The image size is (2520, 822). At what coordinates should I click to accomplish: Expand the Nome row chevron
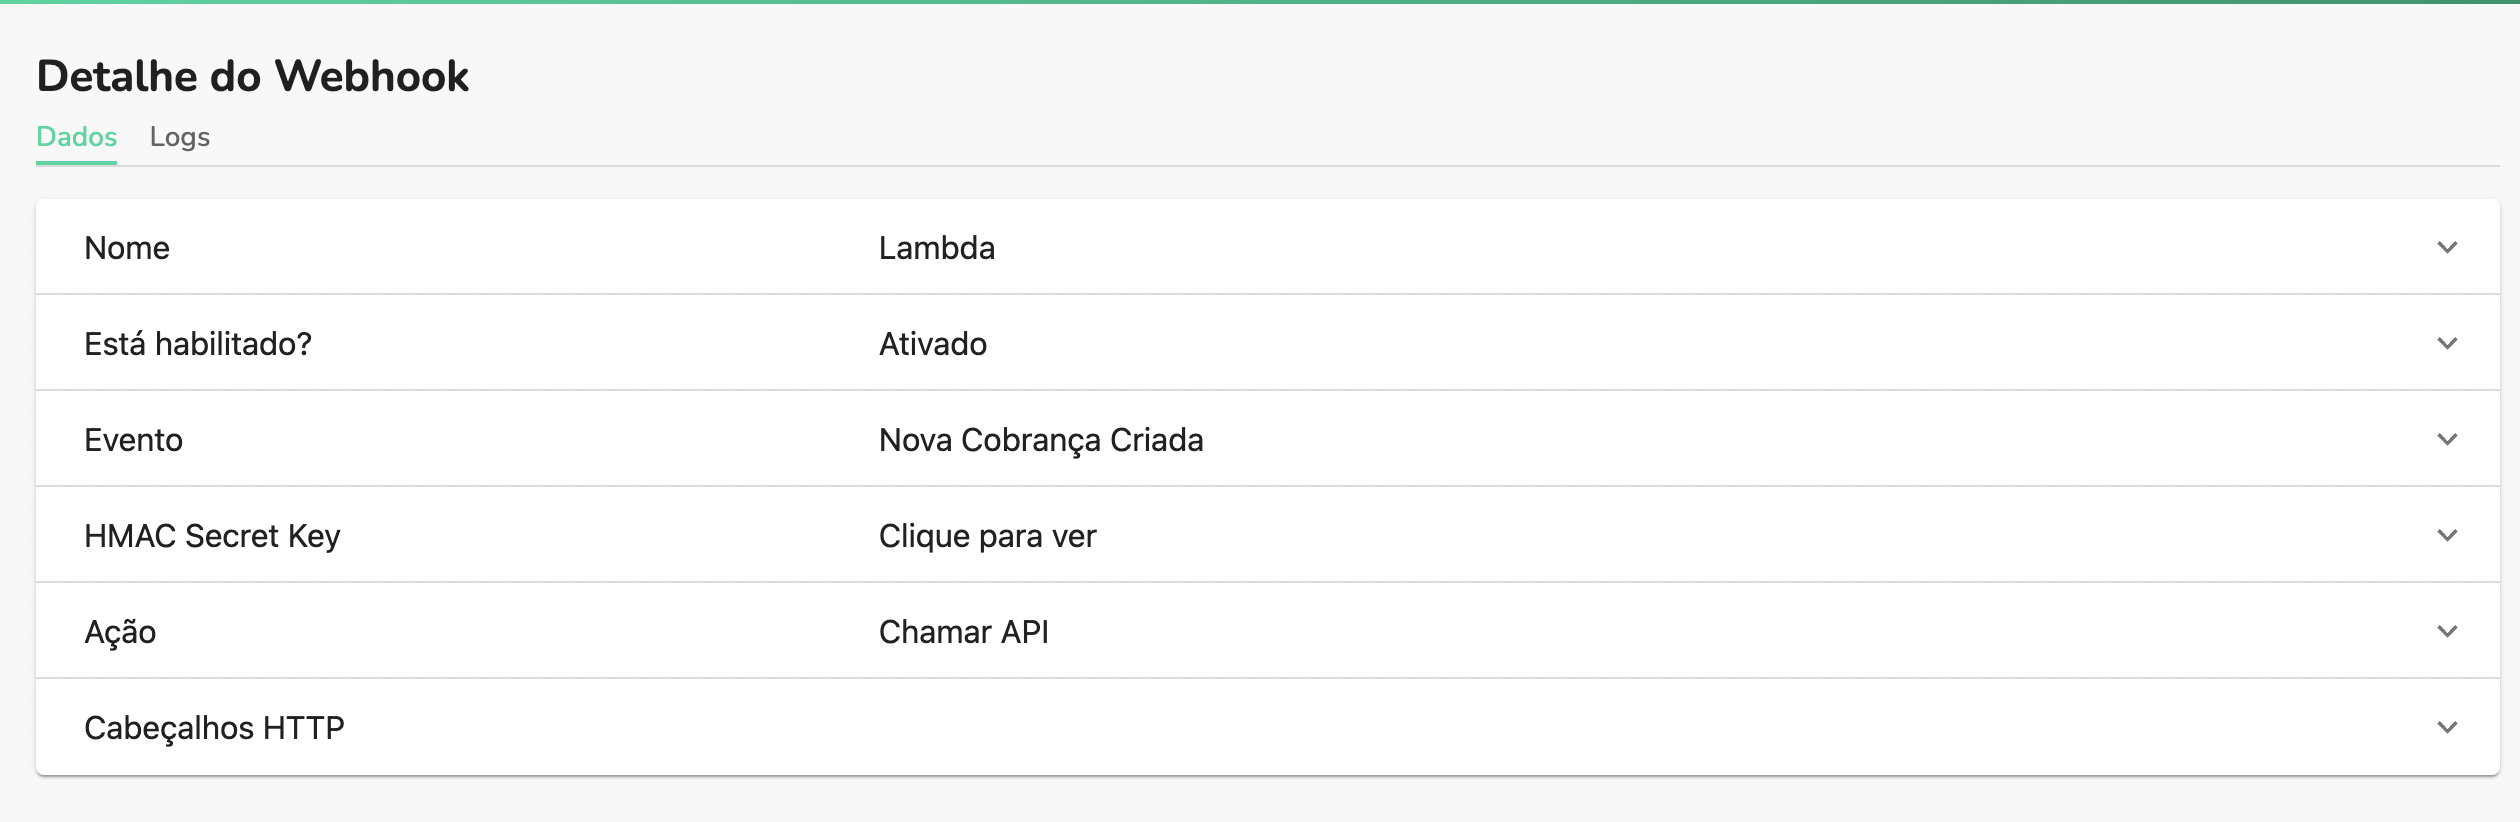[2449, 248]
